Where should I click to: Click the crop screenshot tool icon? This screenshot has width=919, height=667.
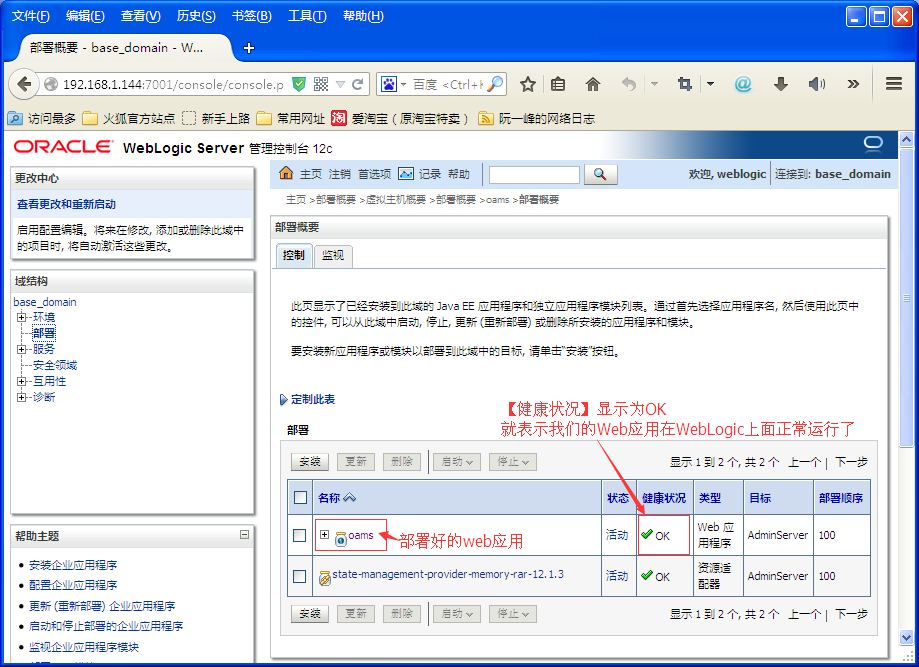tap(685, 84)
